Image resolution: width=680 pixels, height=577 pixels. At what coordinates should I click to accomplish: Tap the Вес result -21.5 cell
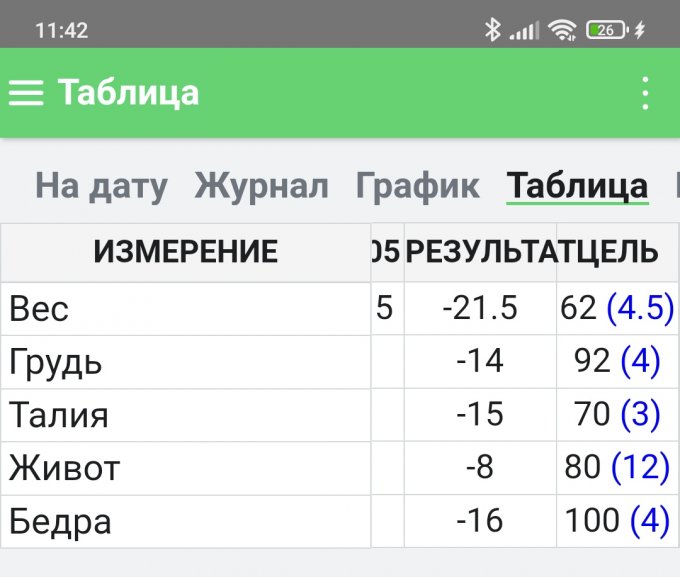[480, 309]
